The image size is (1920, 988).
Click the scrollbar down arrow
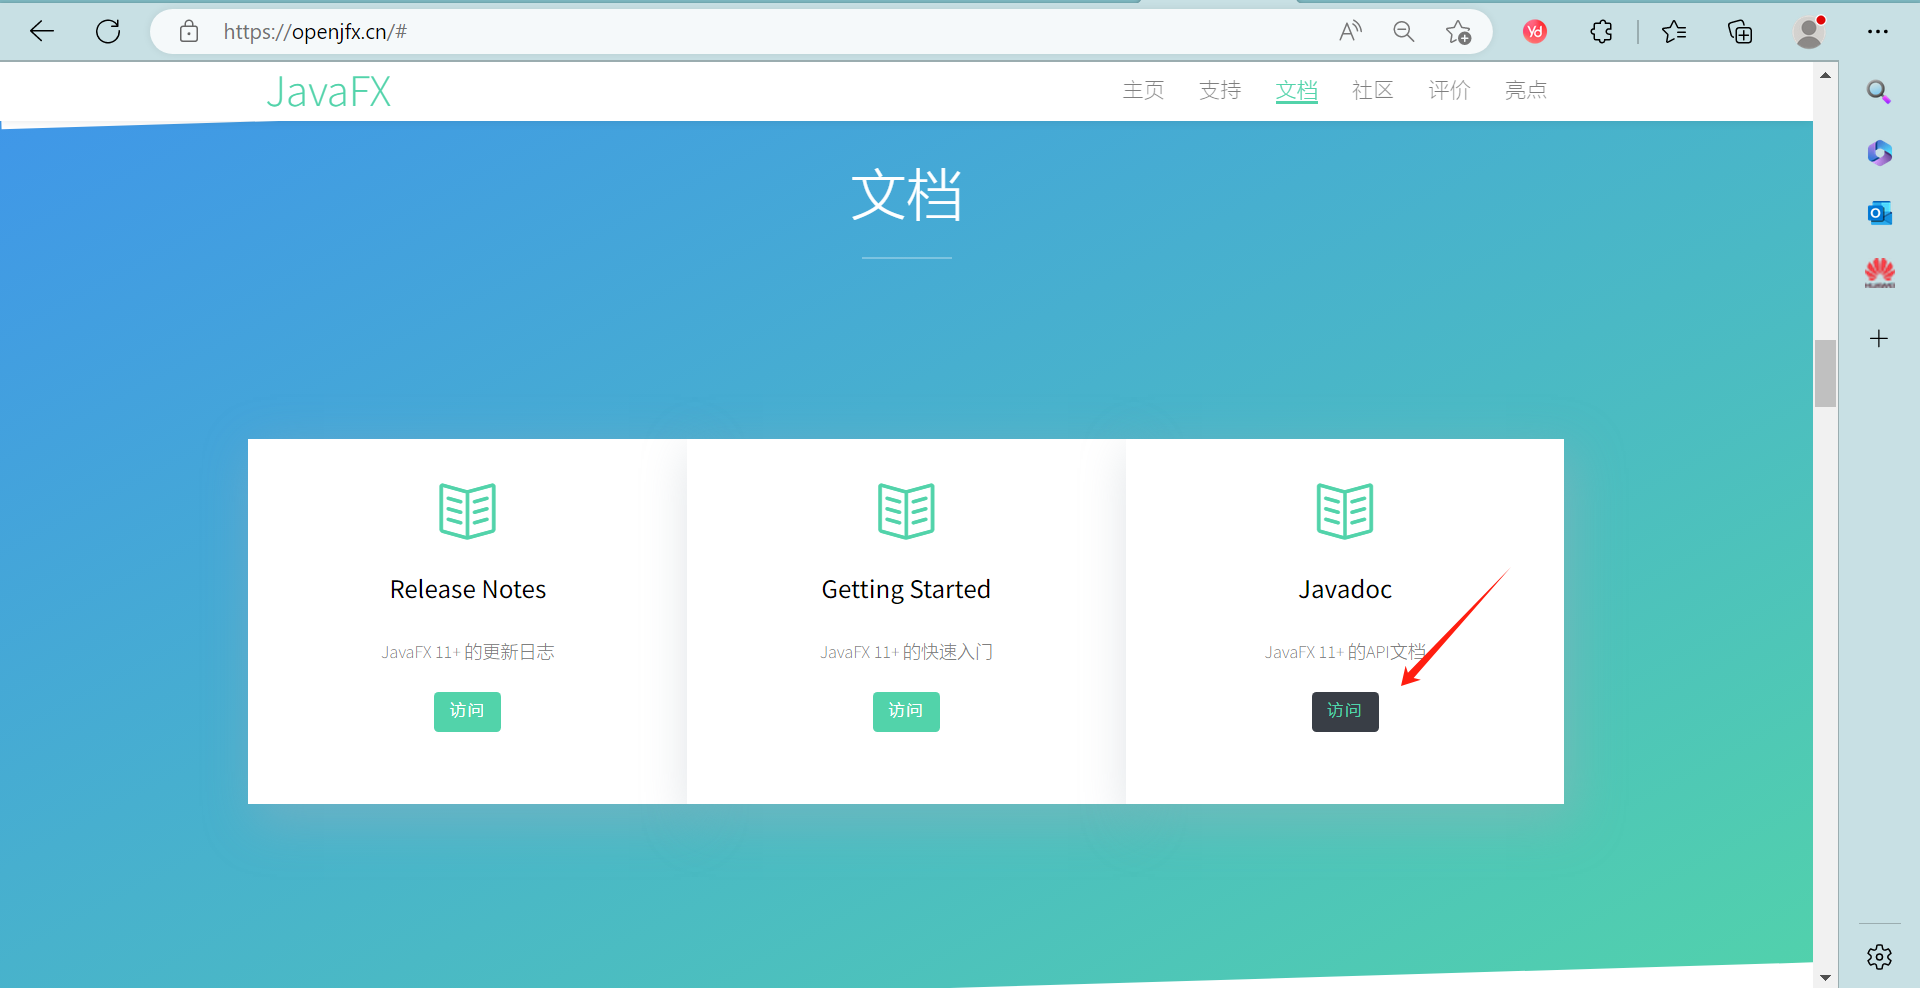1826,977
